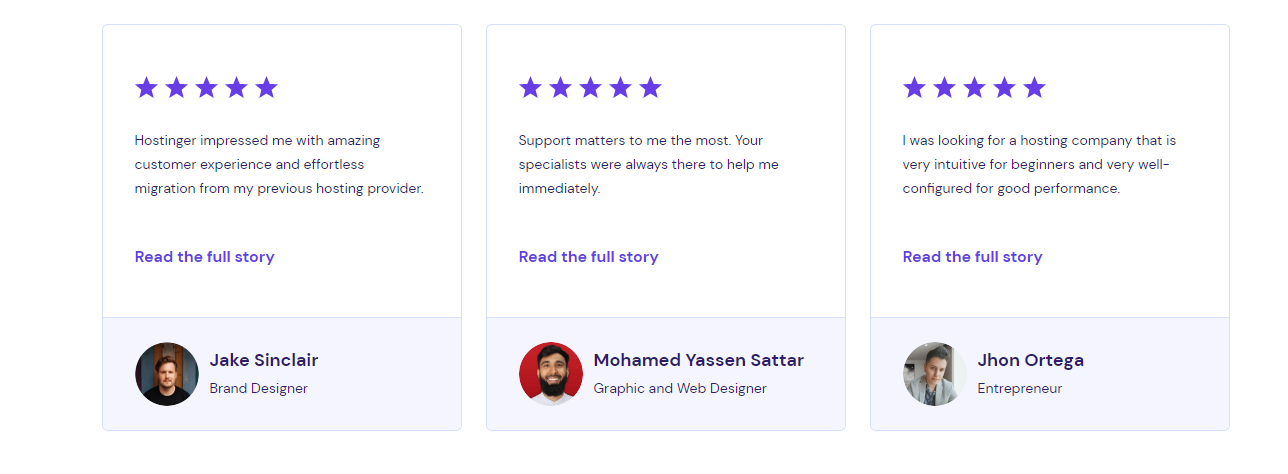
Task: Click second star in Jhon Ortega's review
Action: coord(944,88)
